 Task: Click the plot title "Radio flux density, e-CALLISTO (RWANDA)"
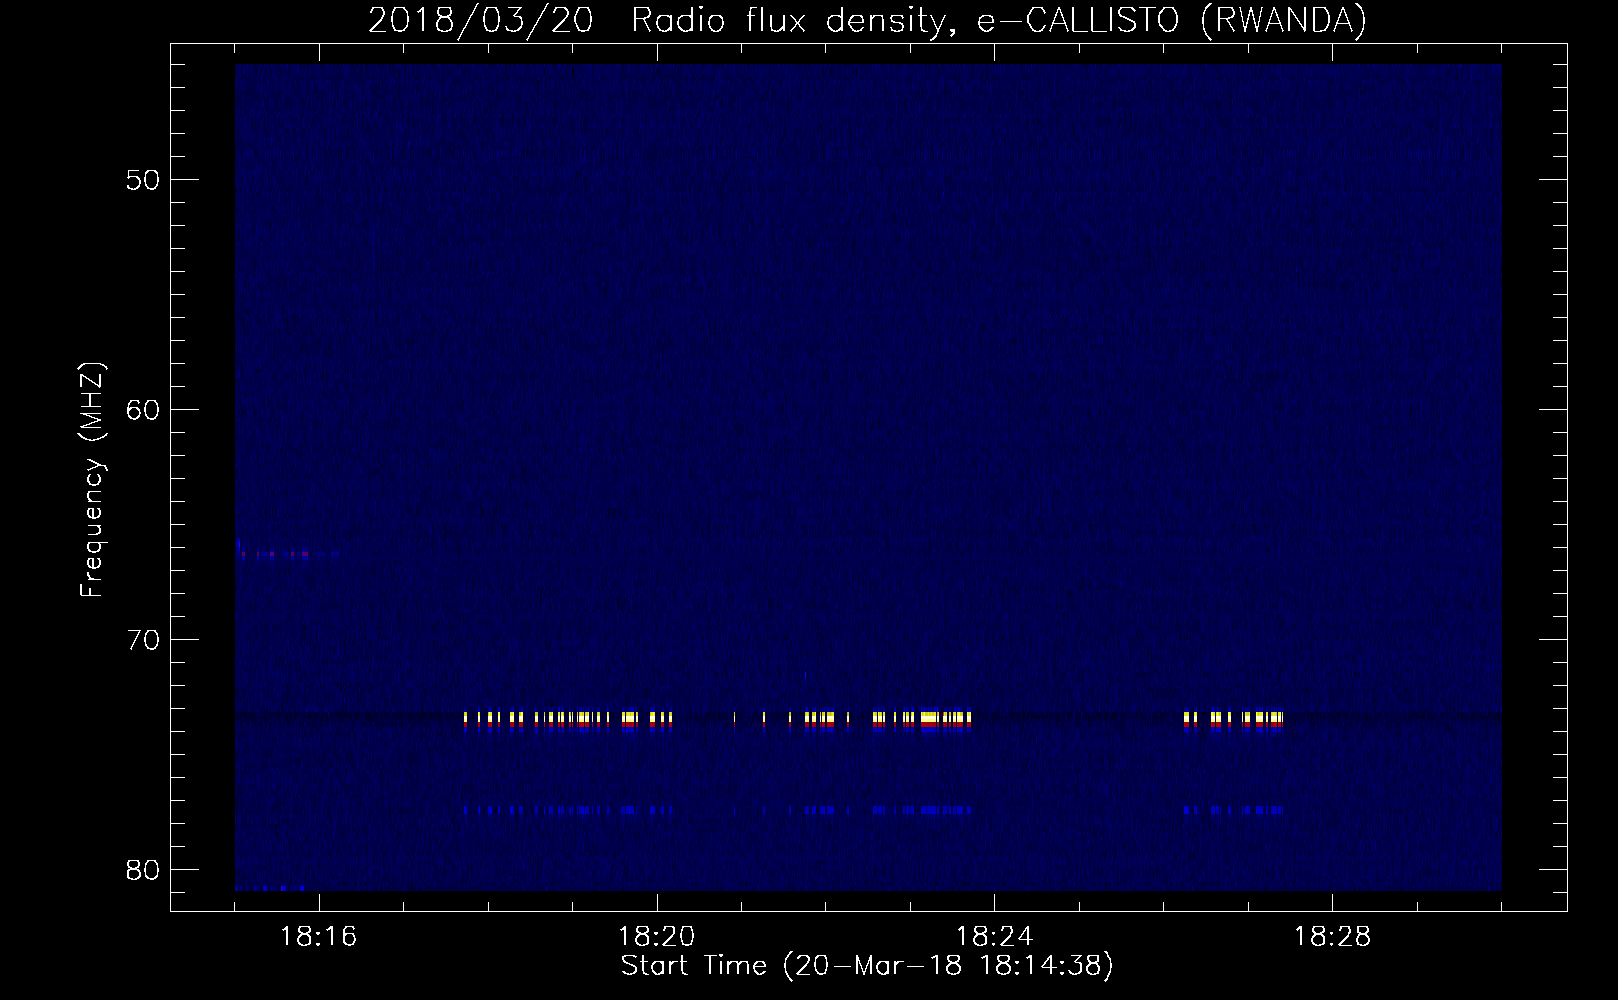999,20
